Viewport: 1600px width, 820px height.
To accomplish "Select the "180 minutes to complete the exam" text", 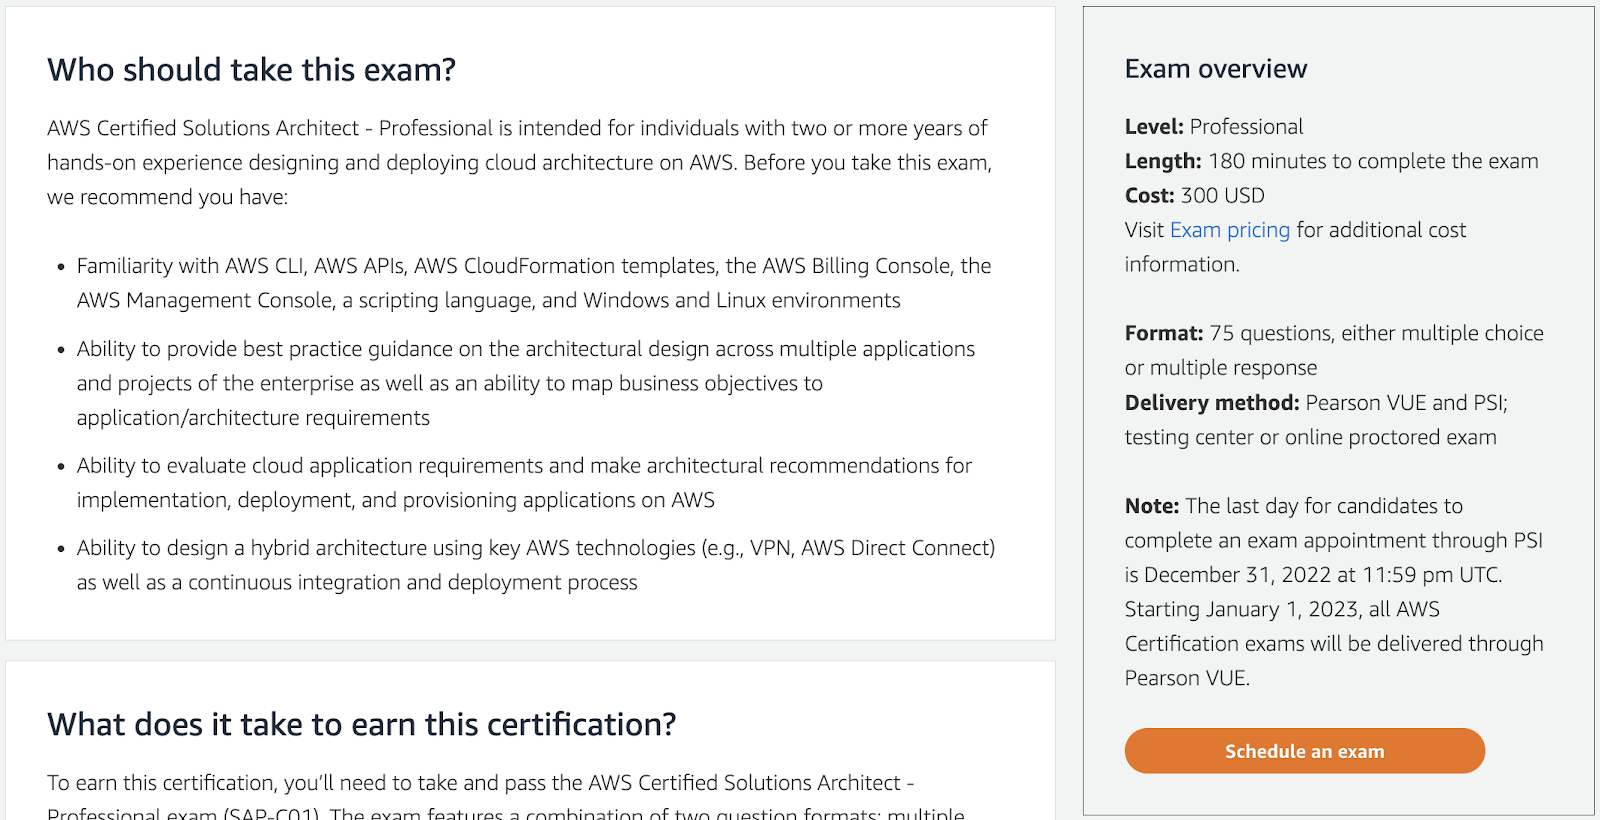I will 1373,161.
